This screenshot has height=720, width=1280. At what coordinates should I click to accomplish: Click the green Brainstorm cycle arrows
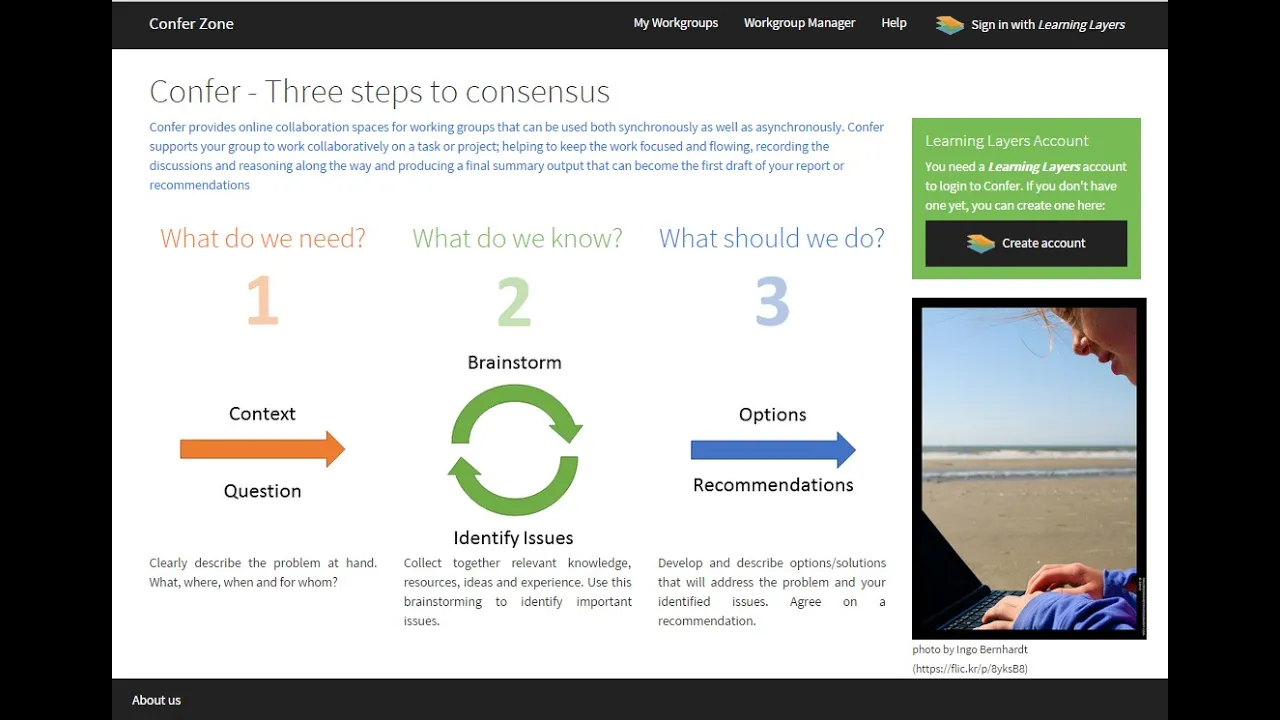[x=514, y=450]
